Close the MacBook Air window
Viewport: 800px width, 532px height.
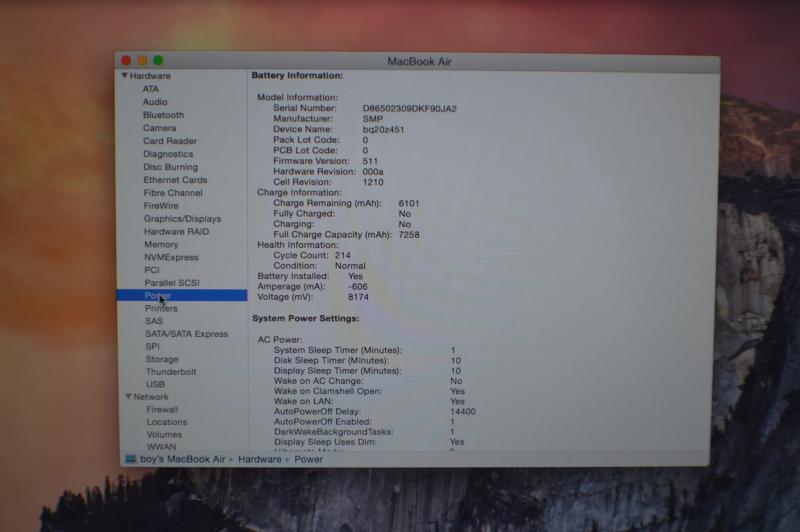pos(126,60)
